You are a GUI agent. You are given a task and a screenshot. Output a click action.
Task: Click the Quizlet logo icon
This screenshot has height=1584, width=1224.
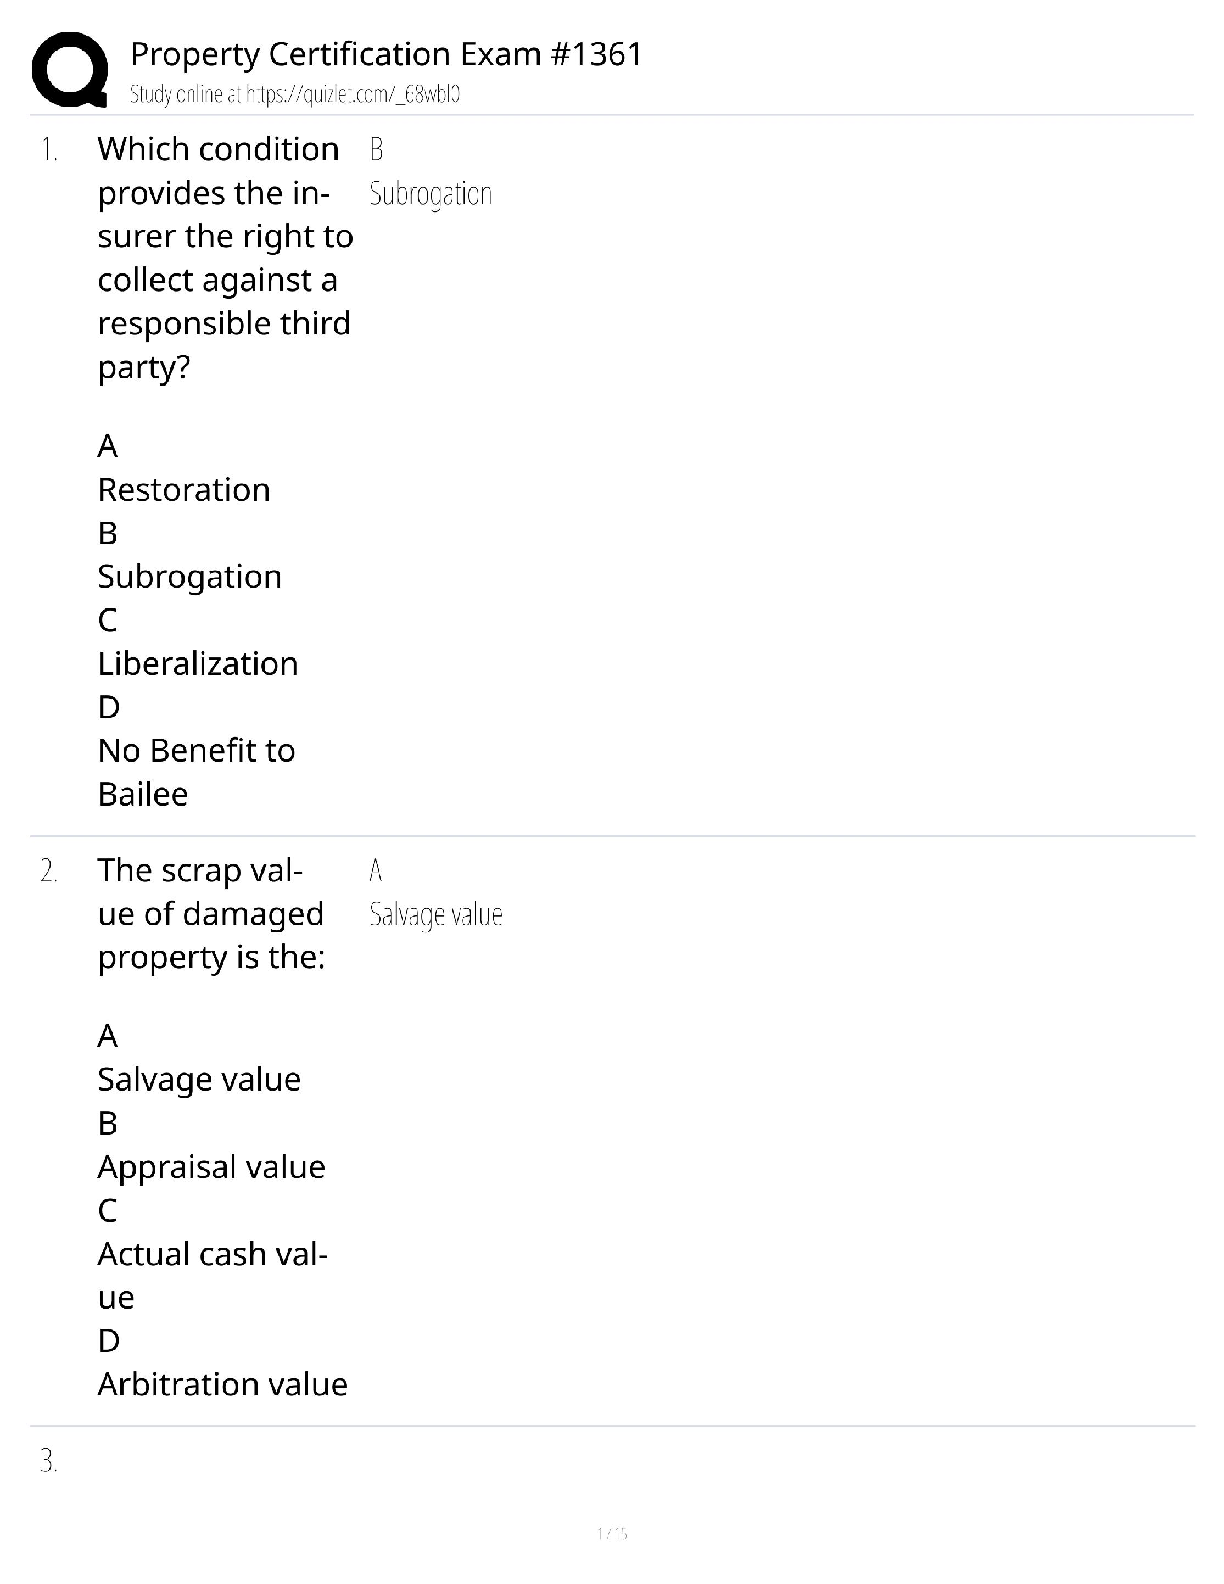[70, 69]
